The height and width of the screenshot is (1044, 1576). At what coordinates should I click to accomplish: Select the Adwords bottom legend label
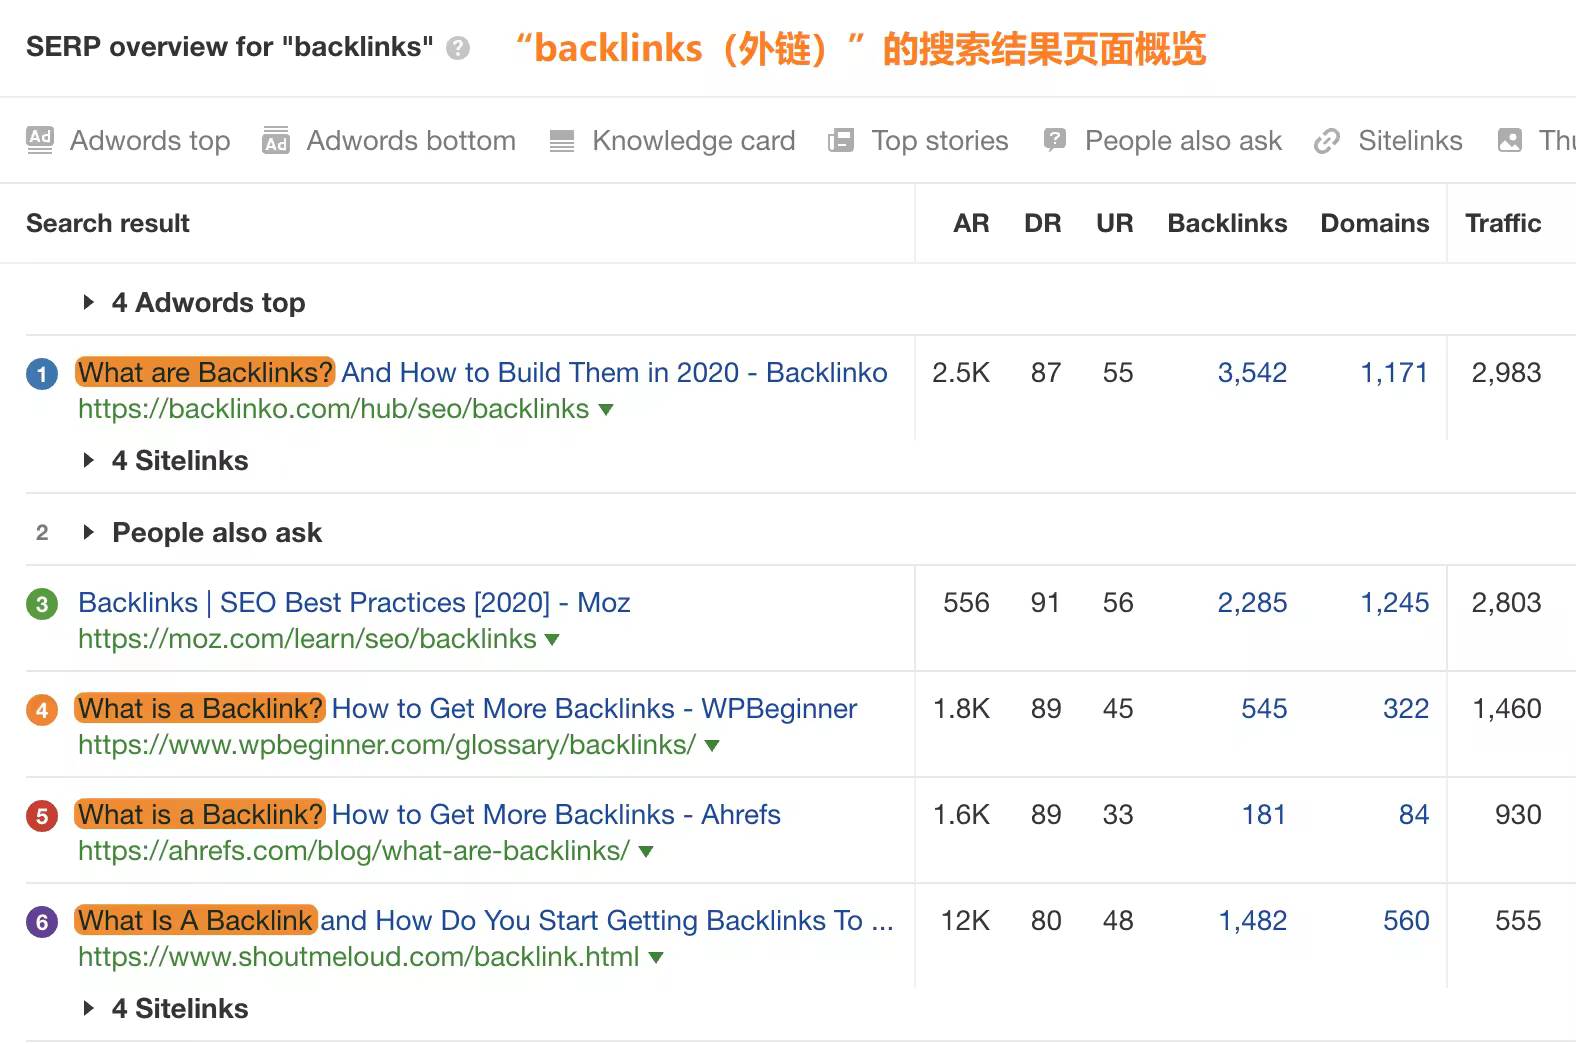coord(411,141)
